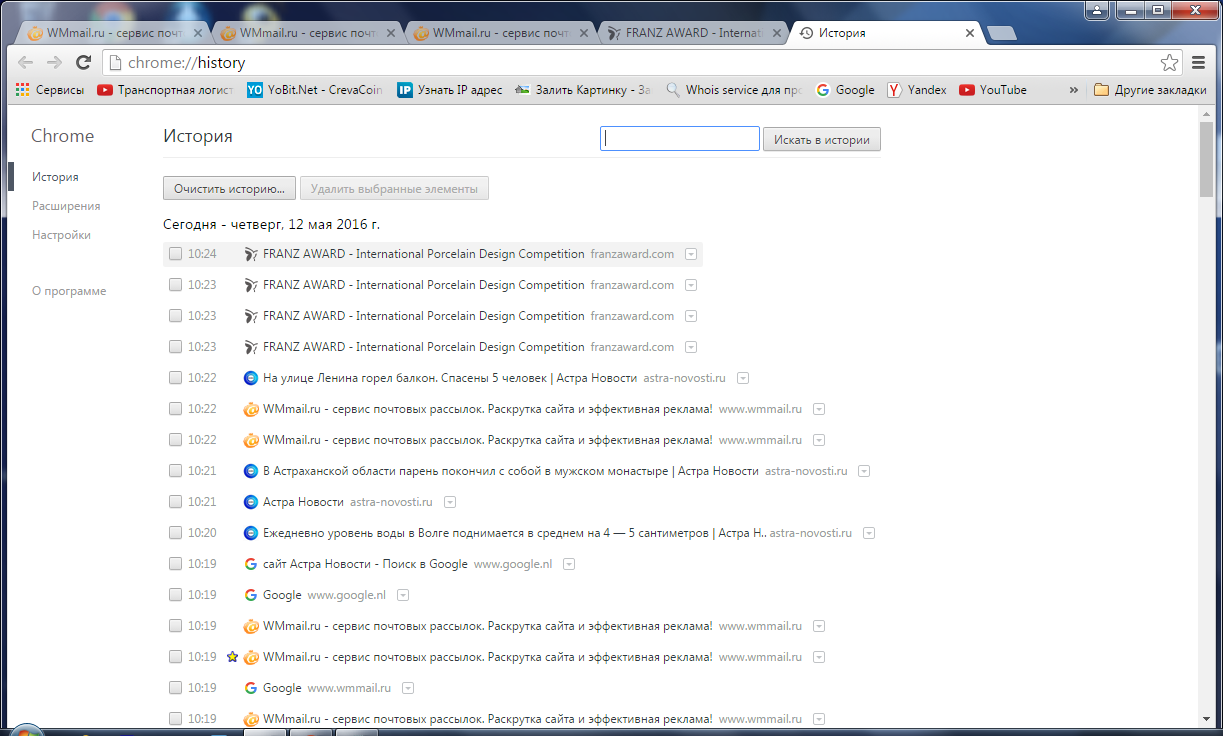Show hidden bookmarks overflow chevron
The image size is (1223, 736).
[1074, 90]
